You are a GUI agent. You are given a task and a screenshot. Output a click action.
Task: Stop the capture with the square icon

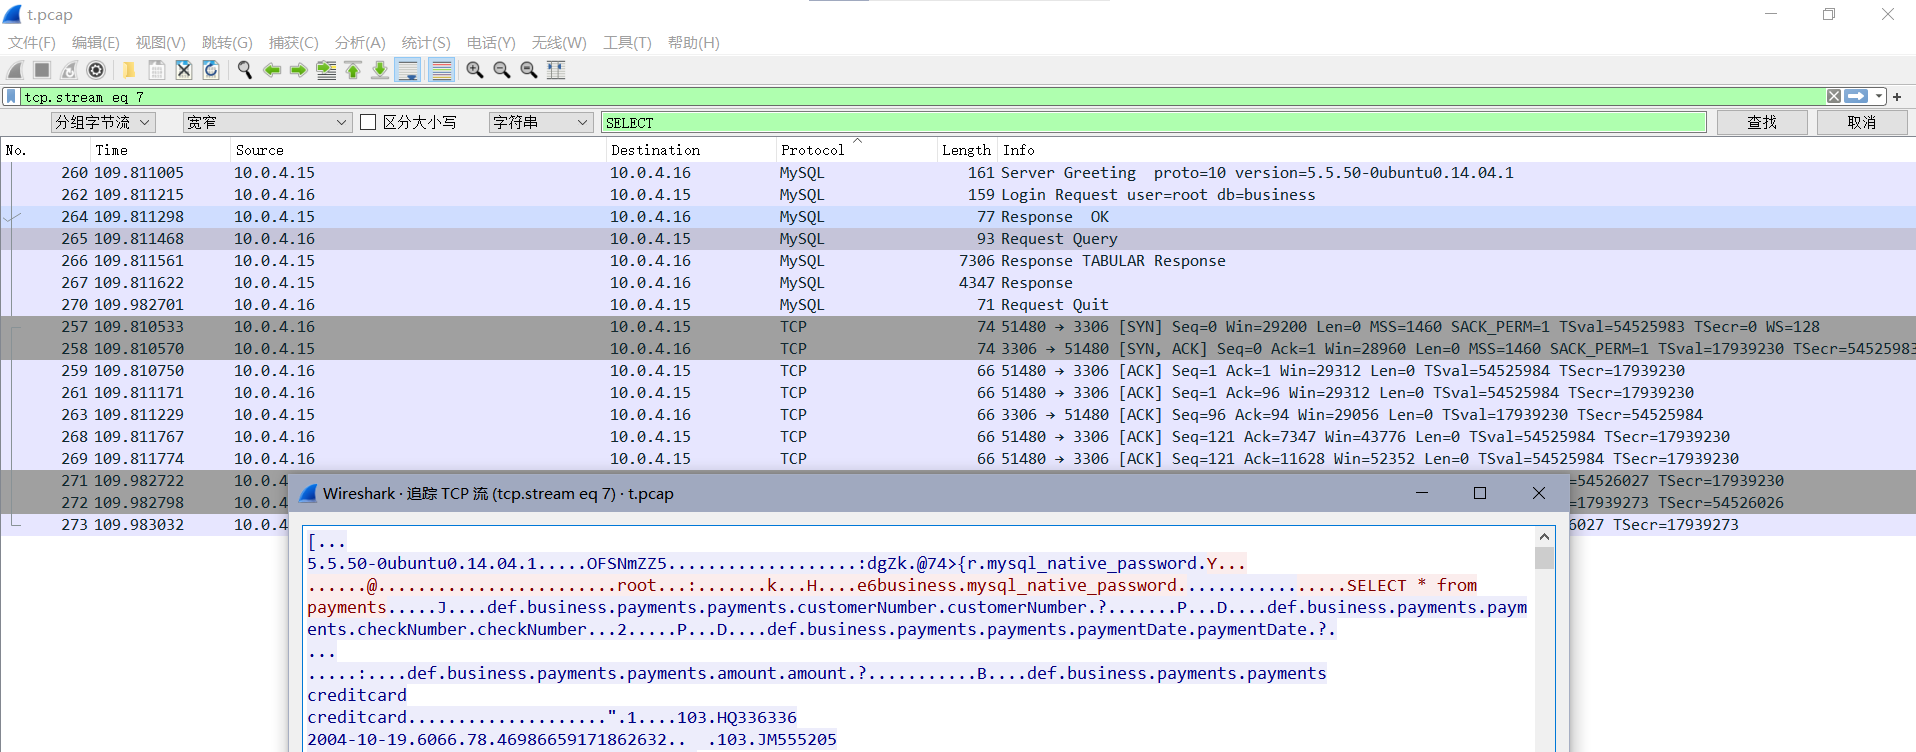(x=42, y=70)
